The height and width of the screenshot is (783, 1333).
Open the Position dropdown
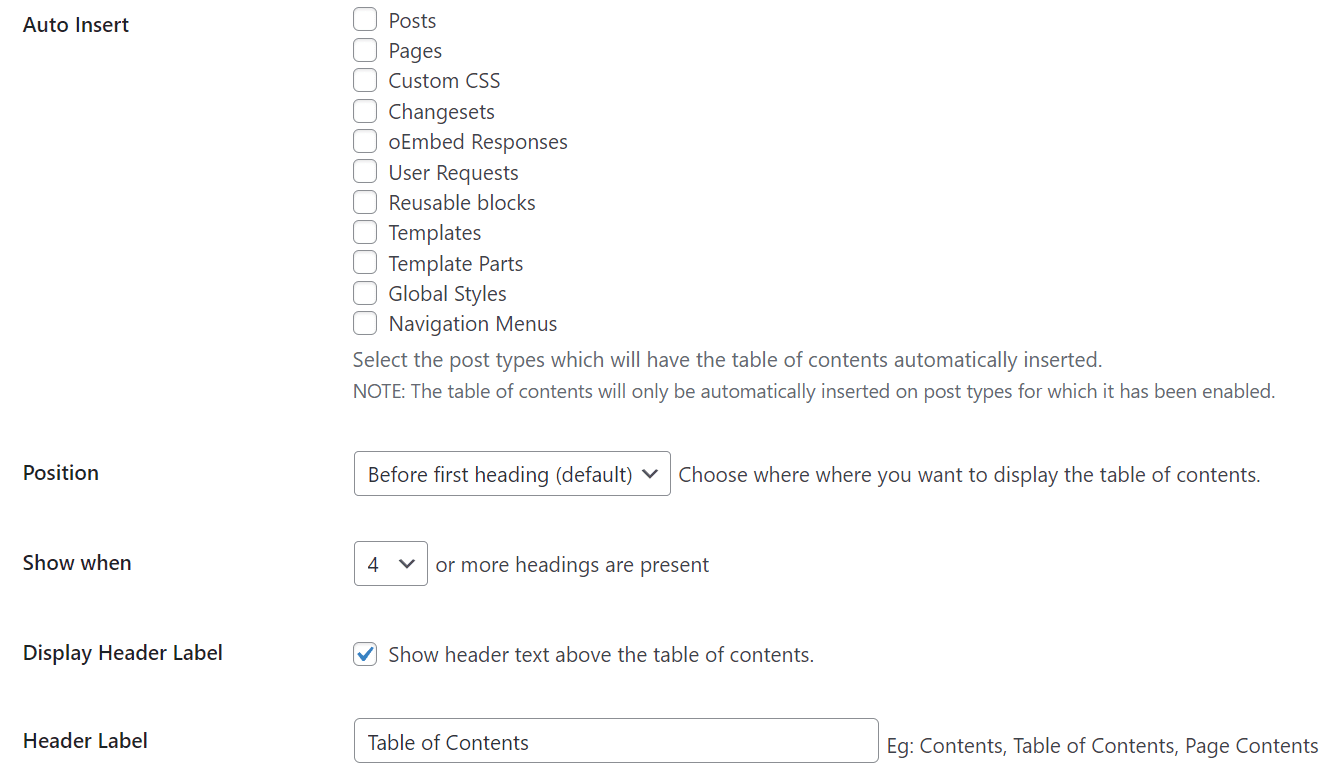(511, 474)
